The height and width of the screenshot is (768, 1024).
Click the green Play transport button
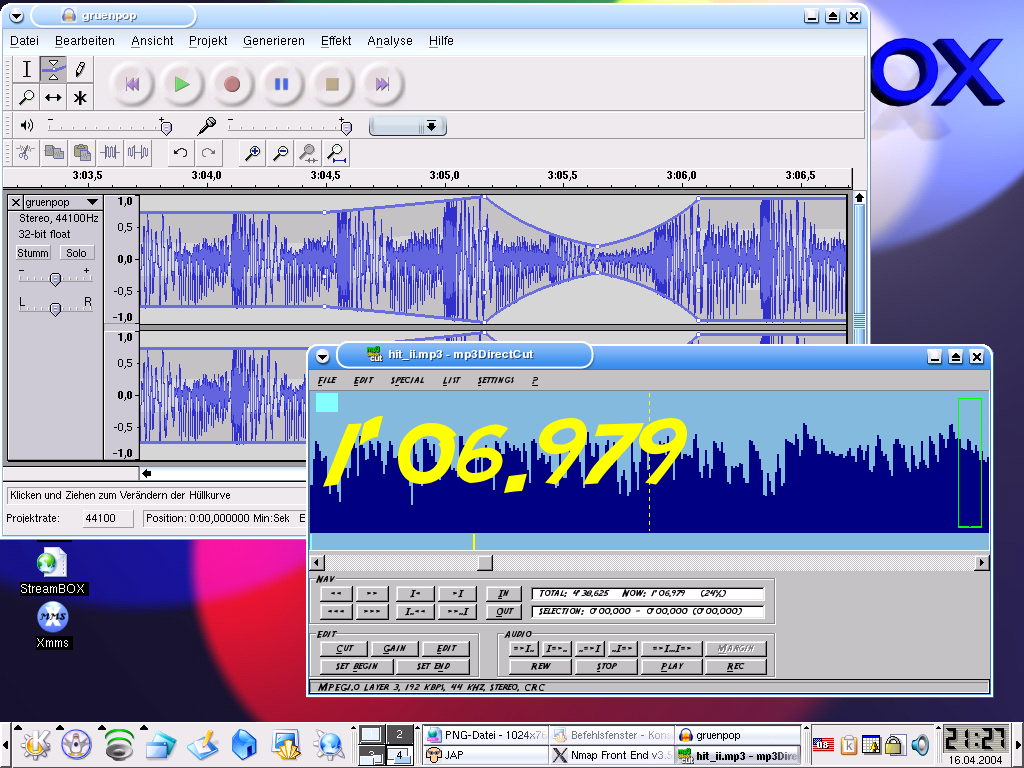click(182, 85)
